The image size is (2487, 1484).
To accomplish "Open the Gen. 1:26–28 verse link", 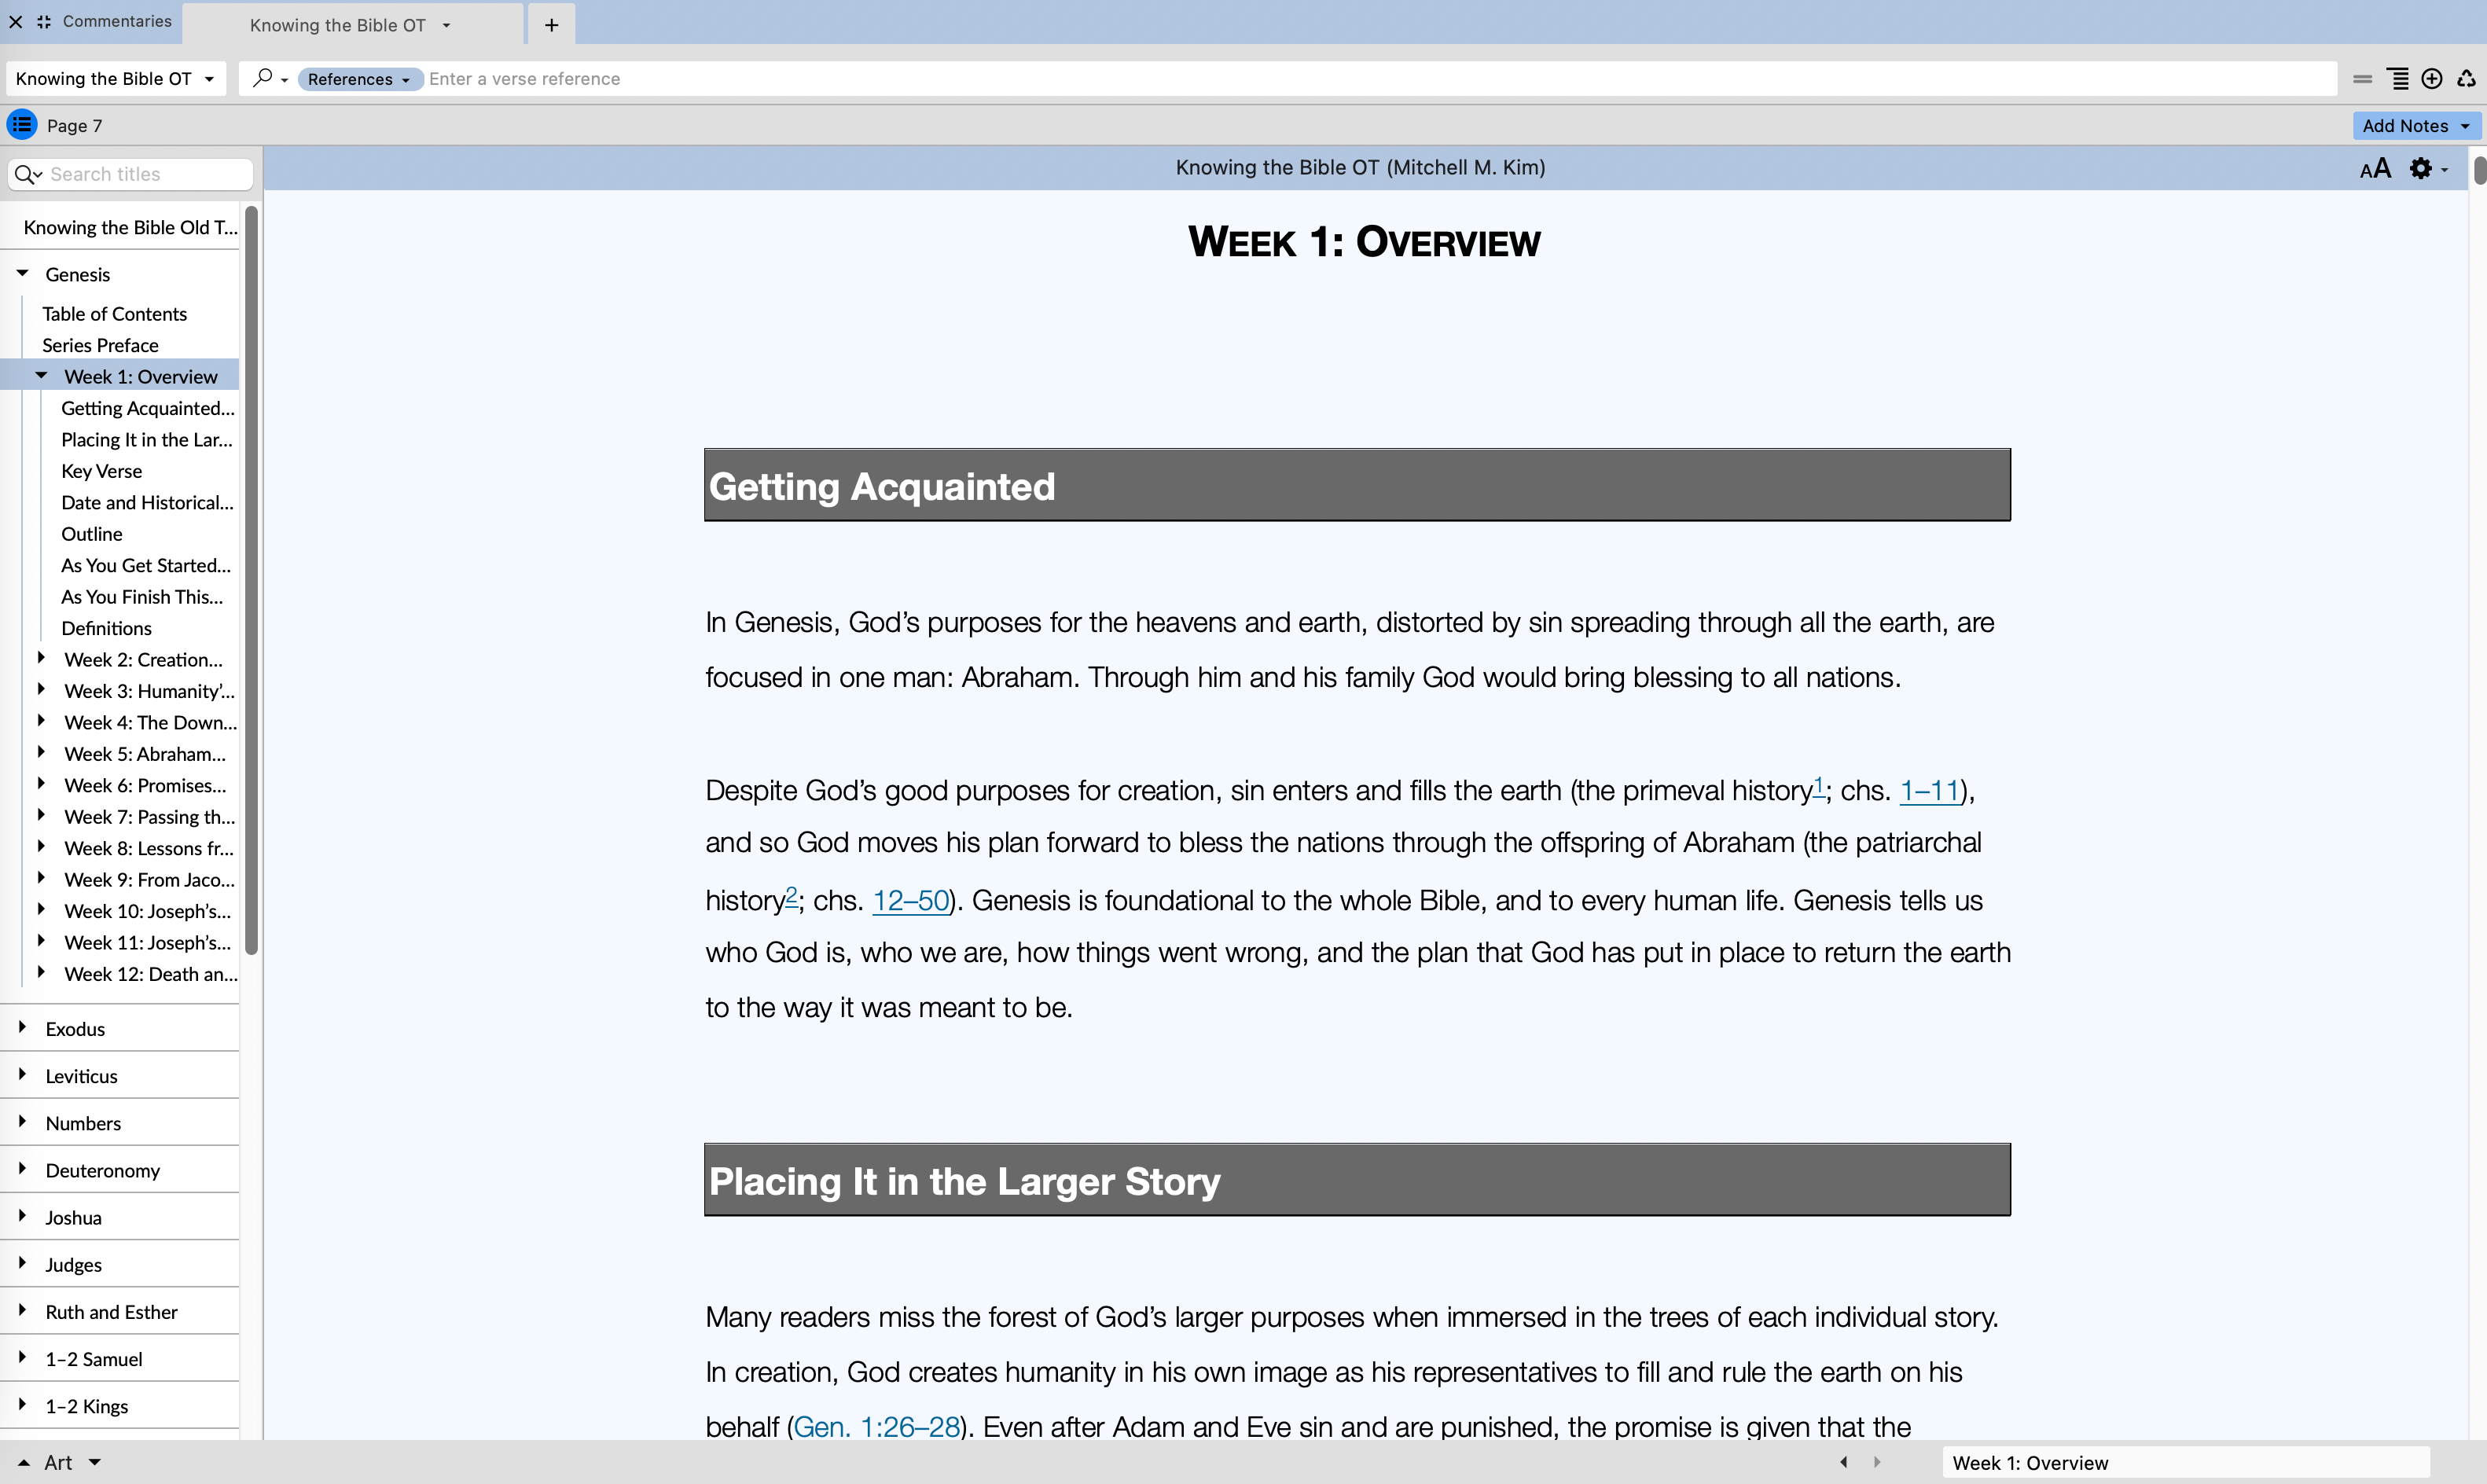I will [876, 1426].
